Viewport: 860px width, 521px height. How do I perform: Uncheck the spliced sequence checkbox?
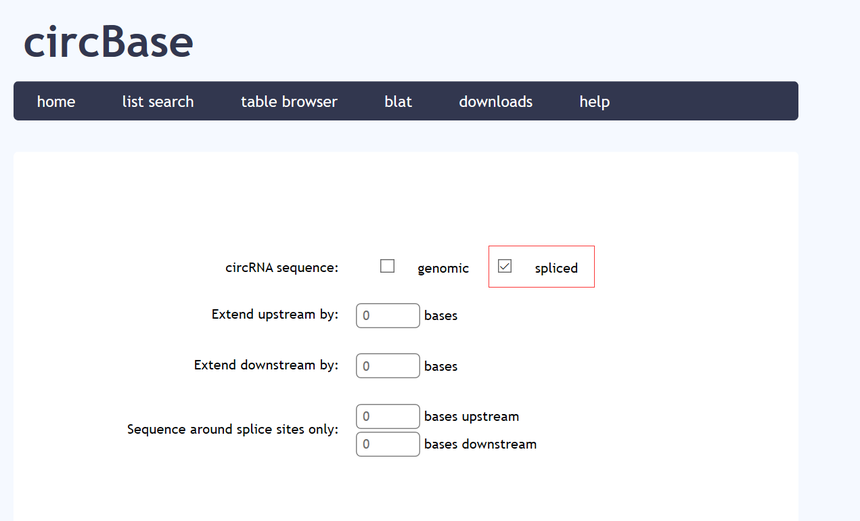[x=505, y=266]
